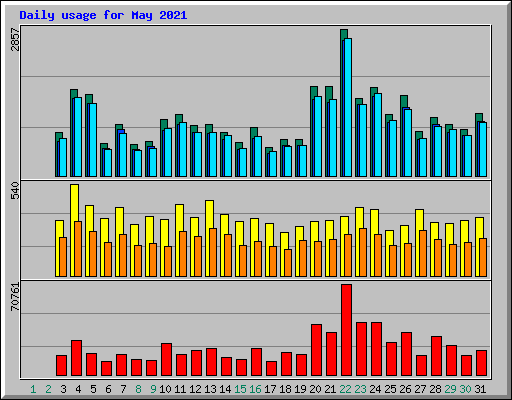The image size is (512, 400).
Task: Click day label '4' on the x-axis
Action: [x=78, y=389]
